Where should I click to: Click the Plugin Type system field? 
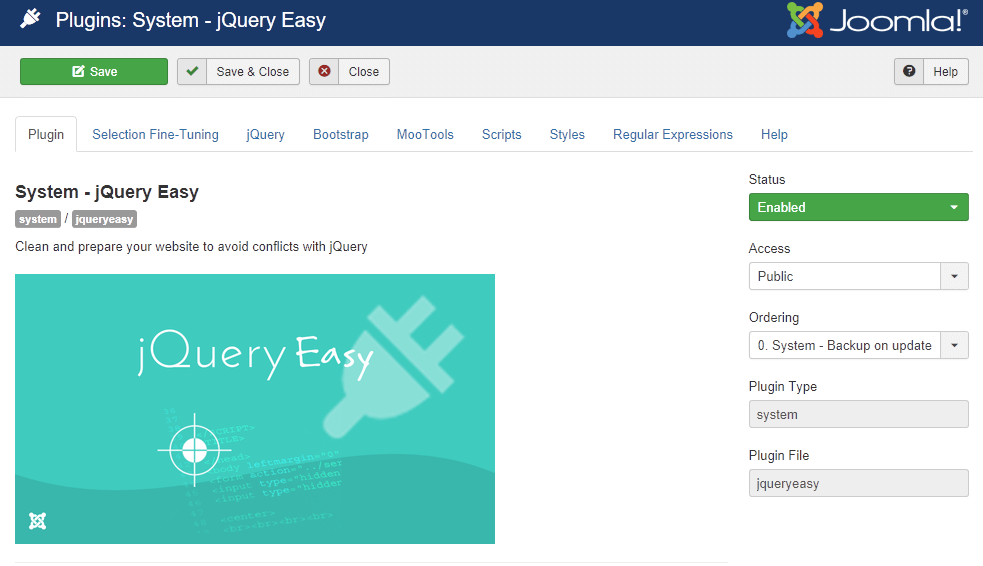(x=858, y=414)
